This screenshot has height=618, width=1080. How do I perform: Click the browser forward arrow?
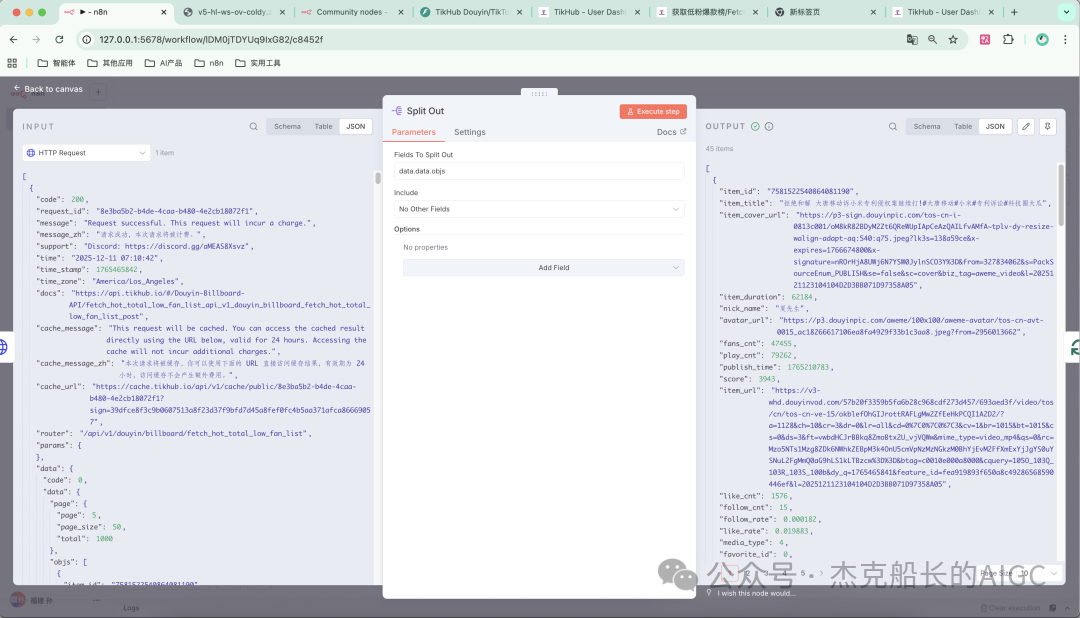coord(37,40)
